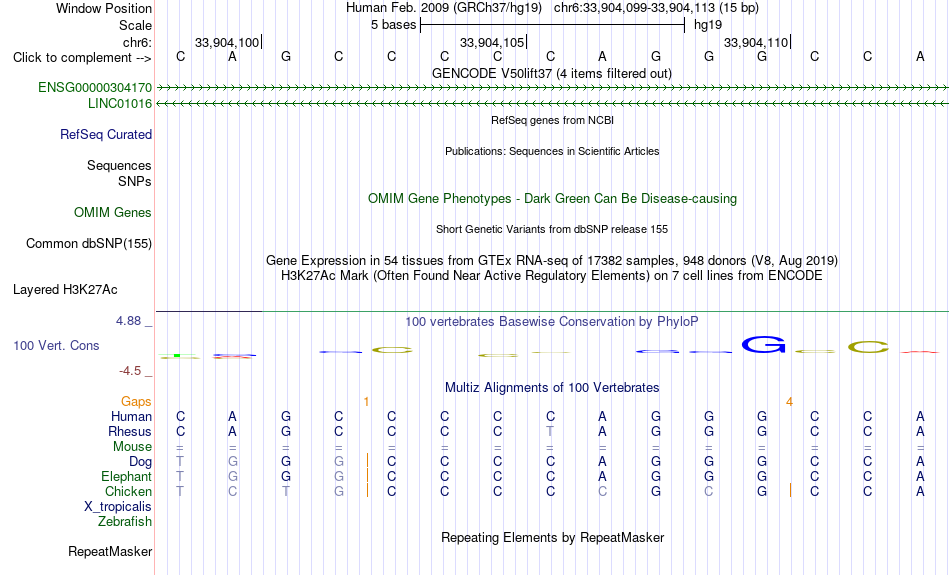Click the orange gap count 4 in Gaps row
Viewport: 950px width, 575px height.
pyautogui.click(x=789, y=402)
